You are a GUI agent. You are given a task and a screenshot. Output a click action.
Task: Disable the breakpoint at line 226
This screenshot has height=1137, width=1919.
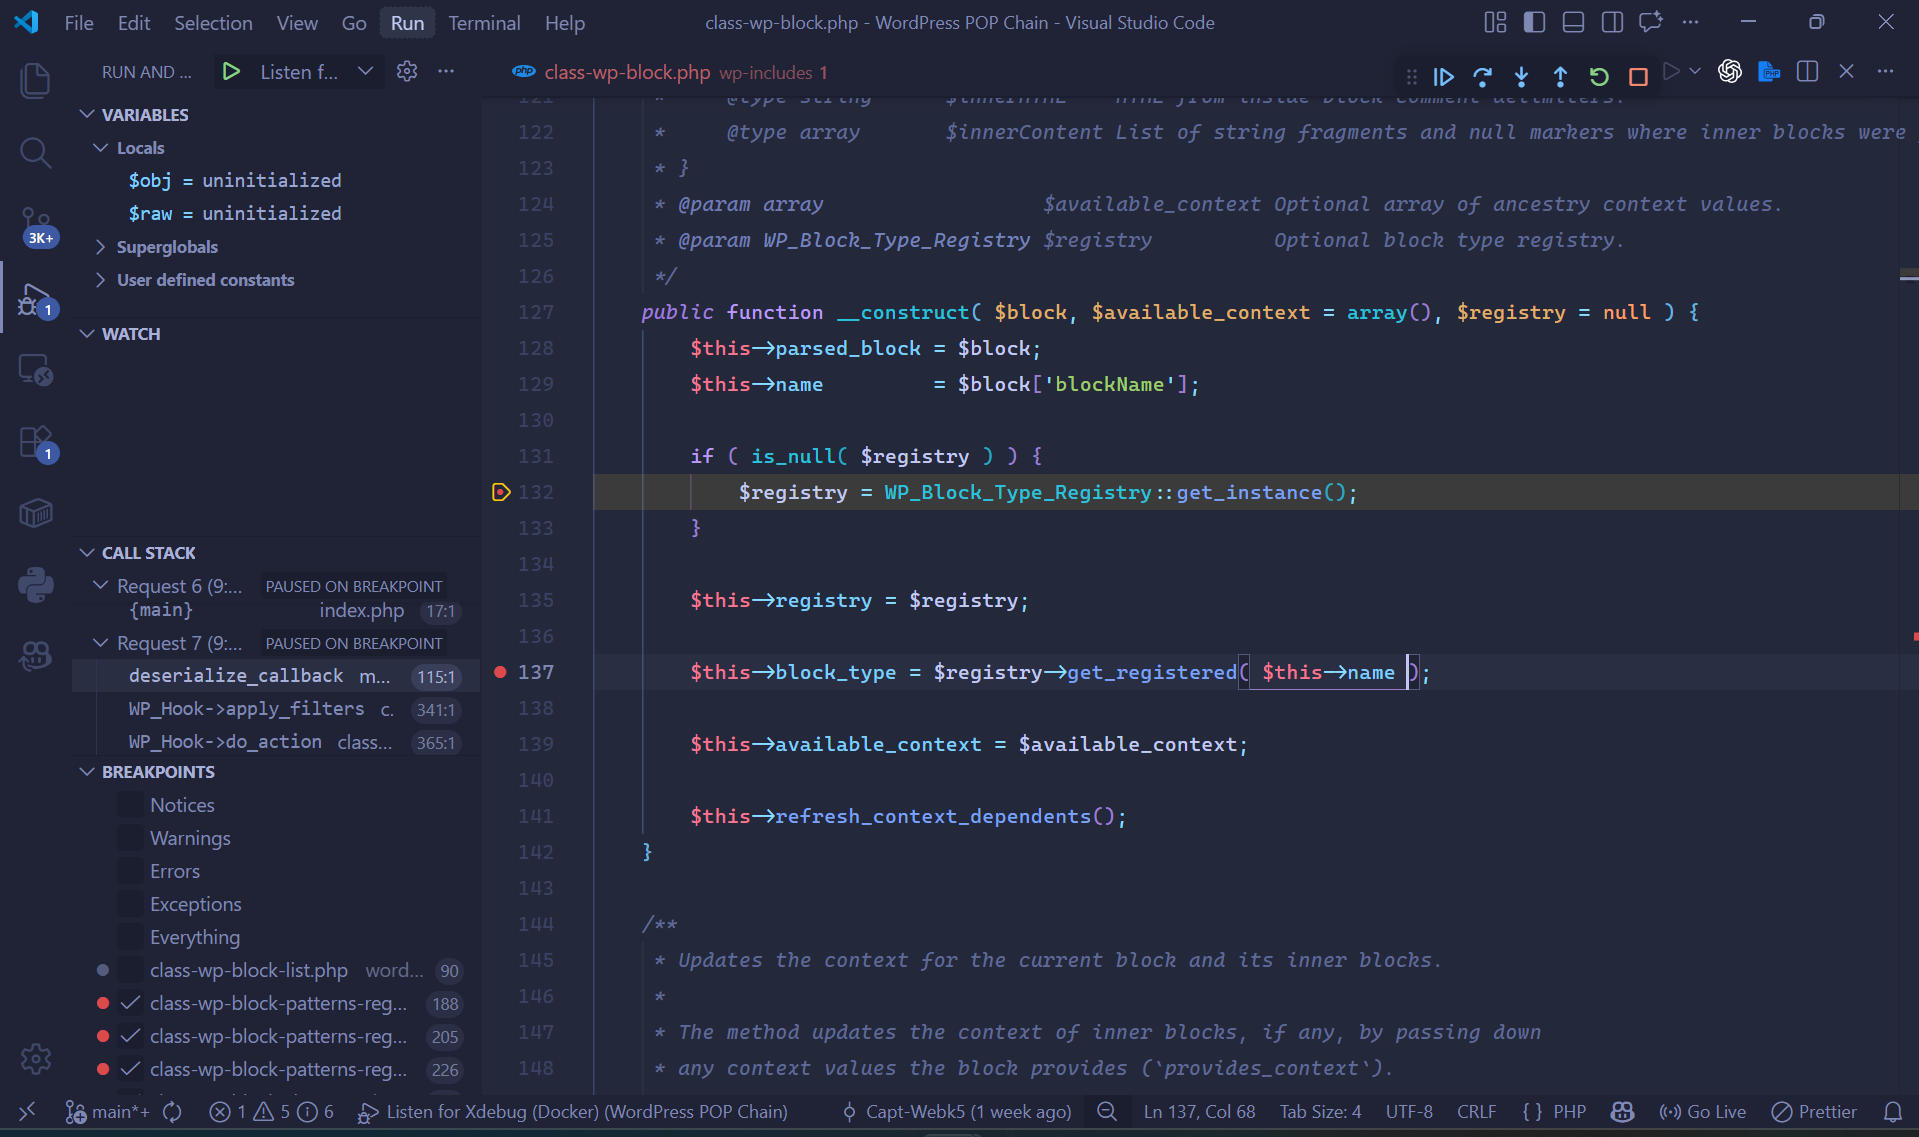click(x=130, y=1069)
